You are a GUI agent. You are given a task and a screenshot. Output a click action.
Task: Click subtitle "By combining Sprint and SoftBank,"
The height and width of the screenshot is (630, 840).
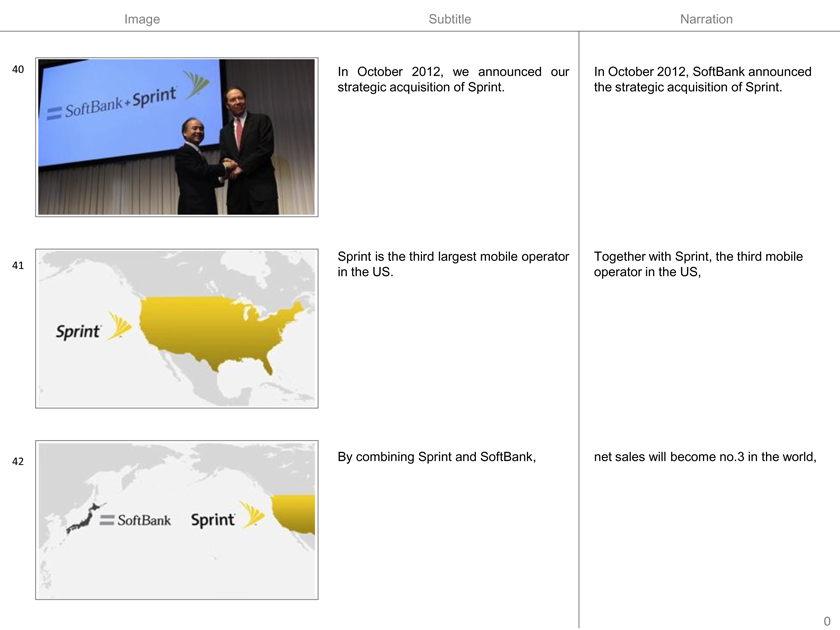pyautogui.click(x=437, y=457)
